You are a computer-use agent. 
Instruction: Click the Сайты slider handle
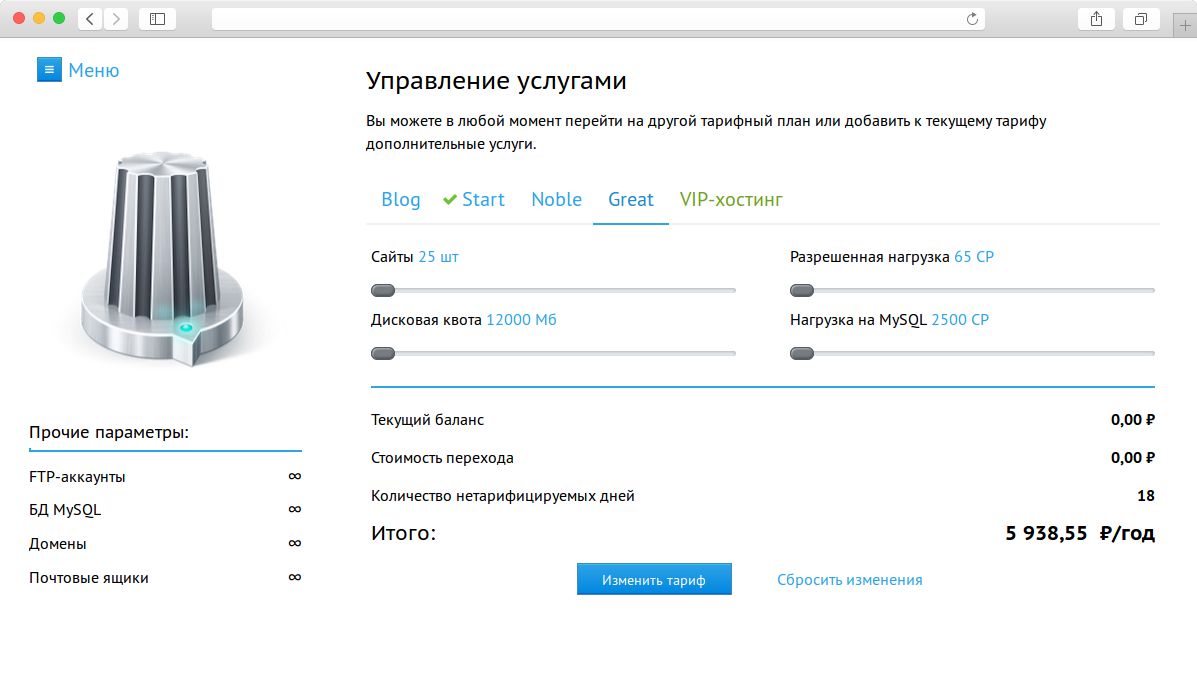click(x=383, y=291)
